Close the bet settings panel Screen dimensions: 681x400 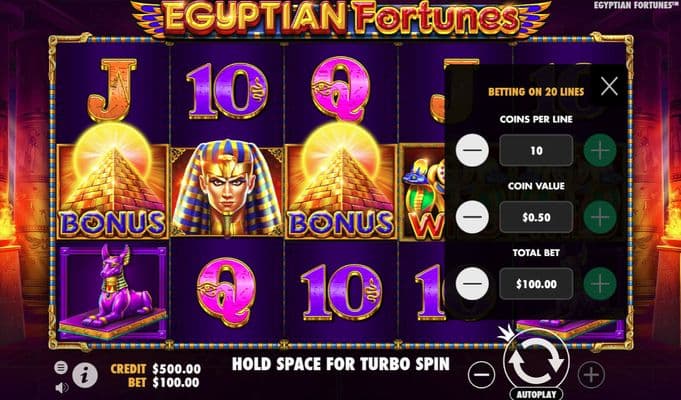[x=609, y=87]
